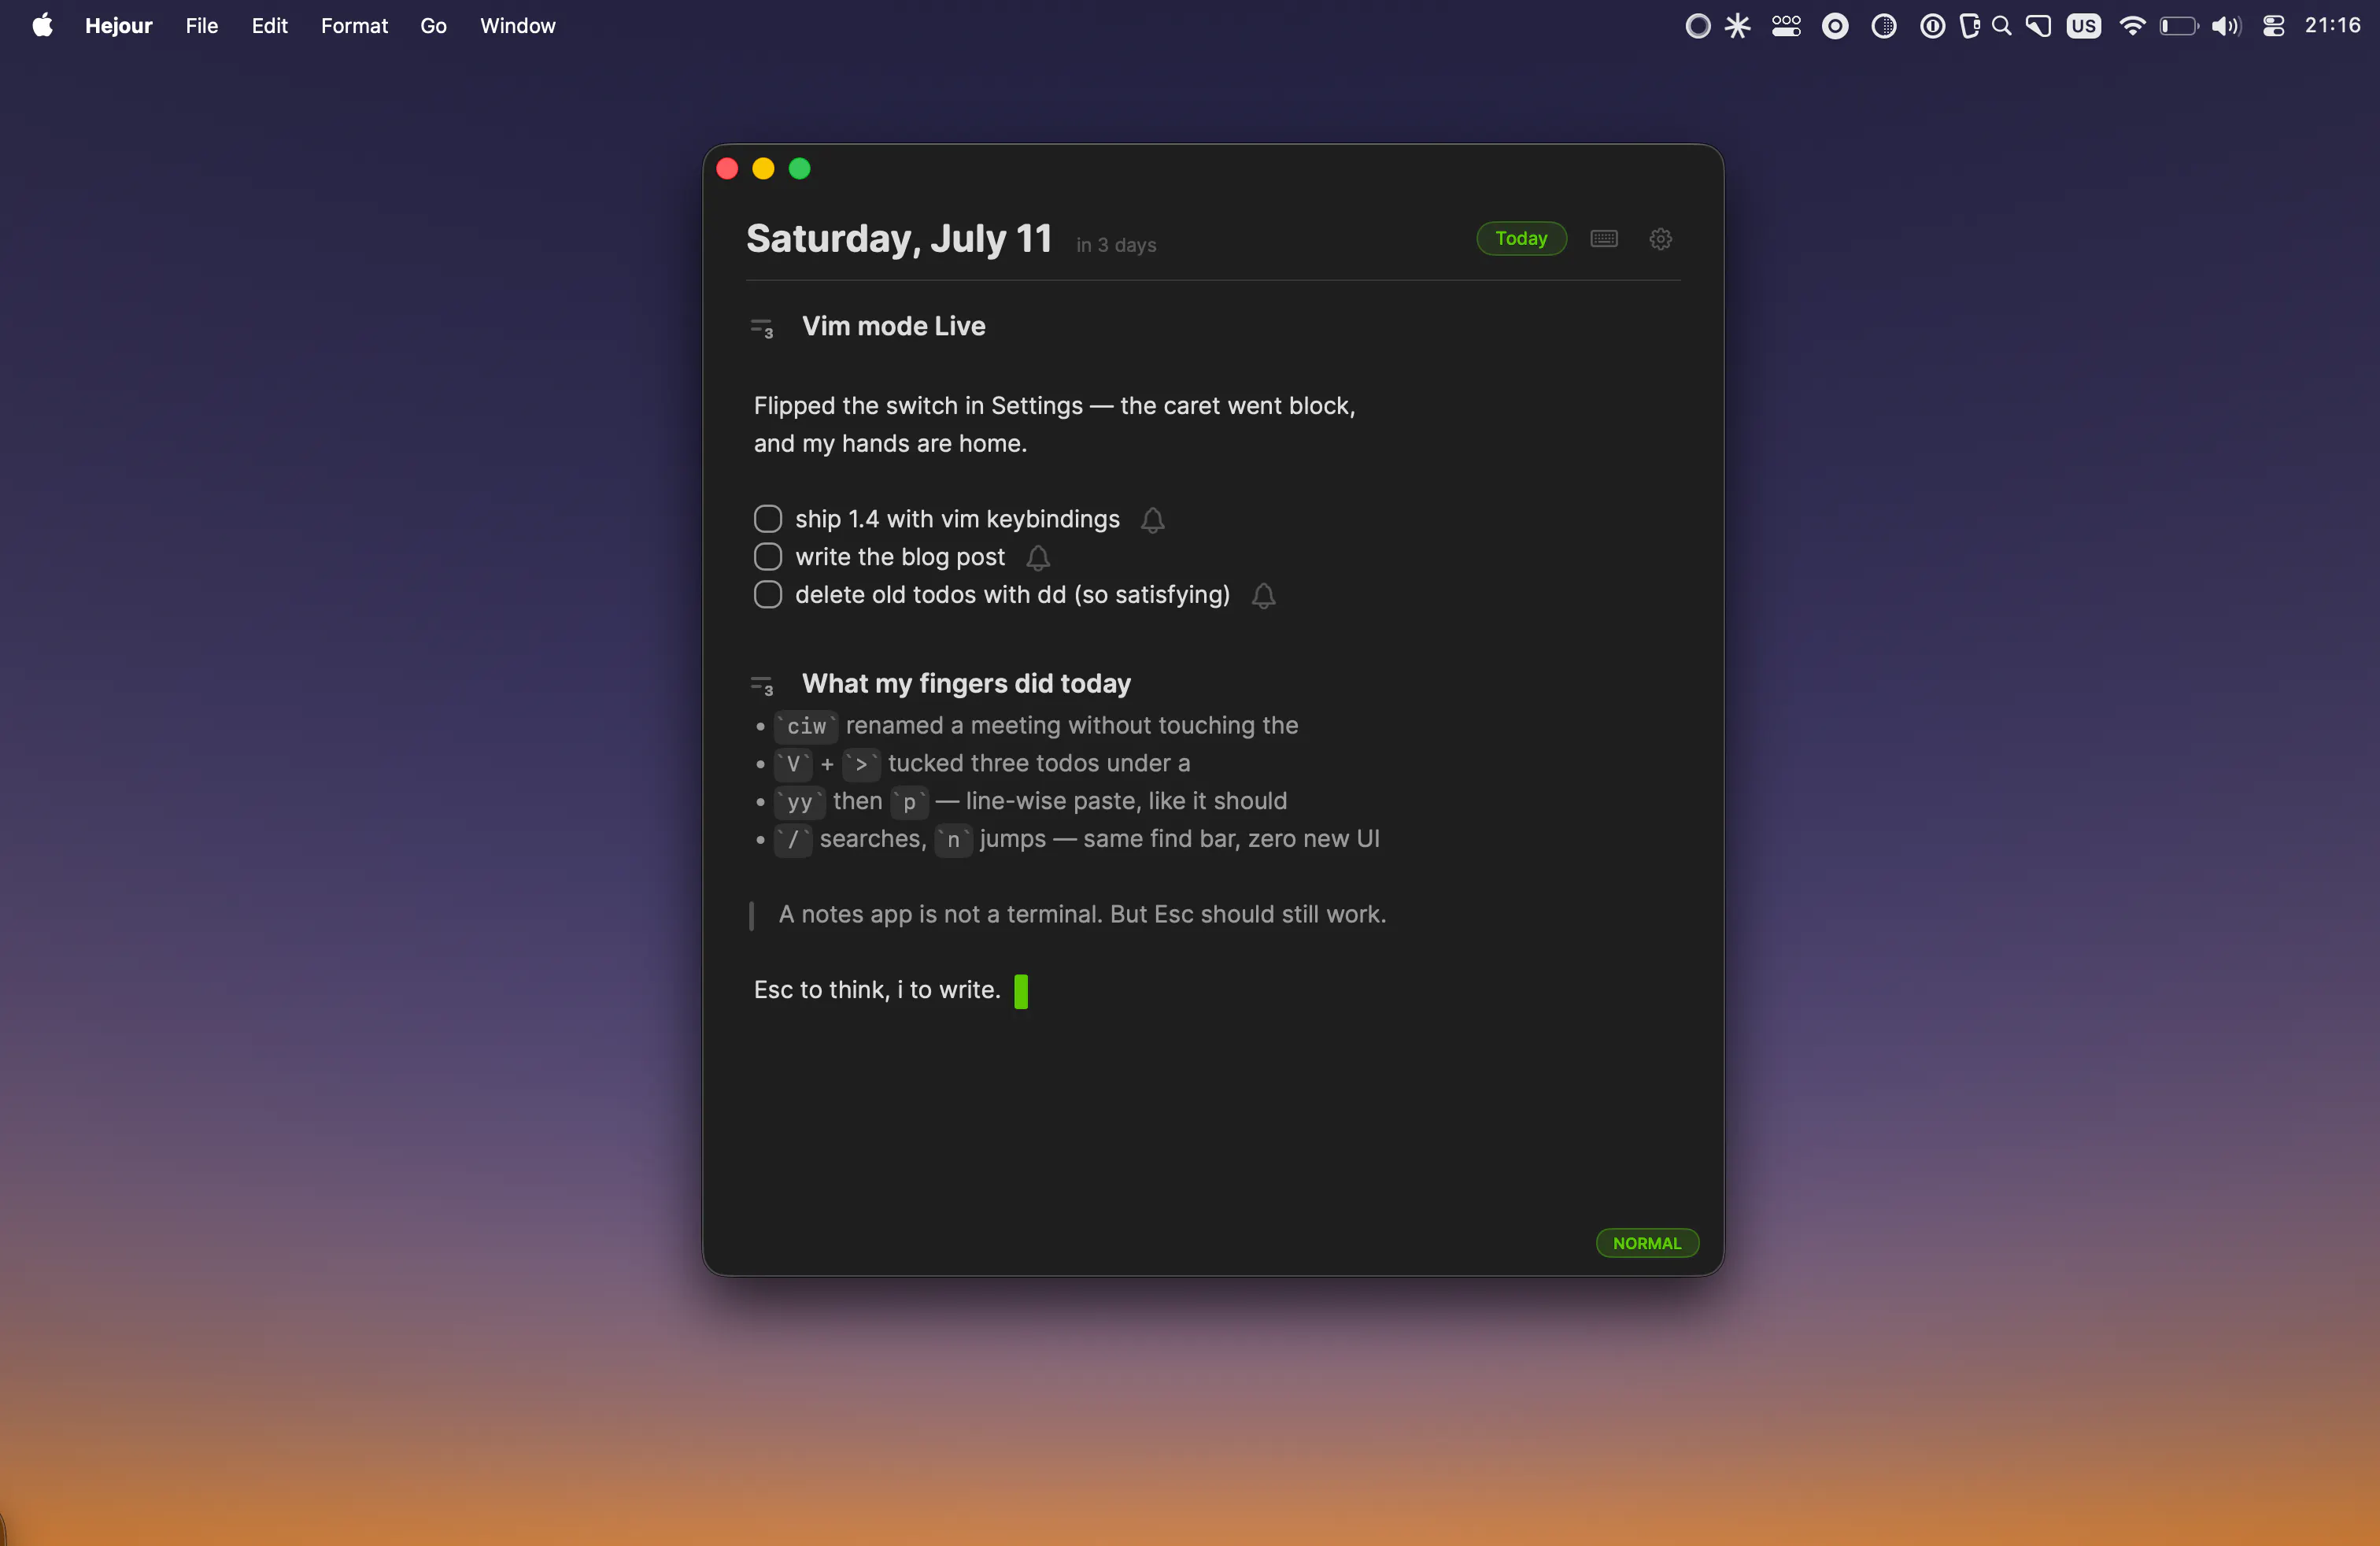2380x1546 pixels.
Task: Click the hollow ring icon left of the asterisk
Action: coord(1697,26)
